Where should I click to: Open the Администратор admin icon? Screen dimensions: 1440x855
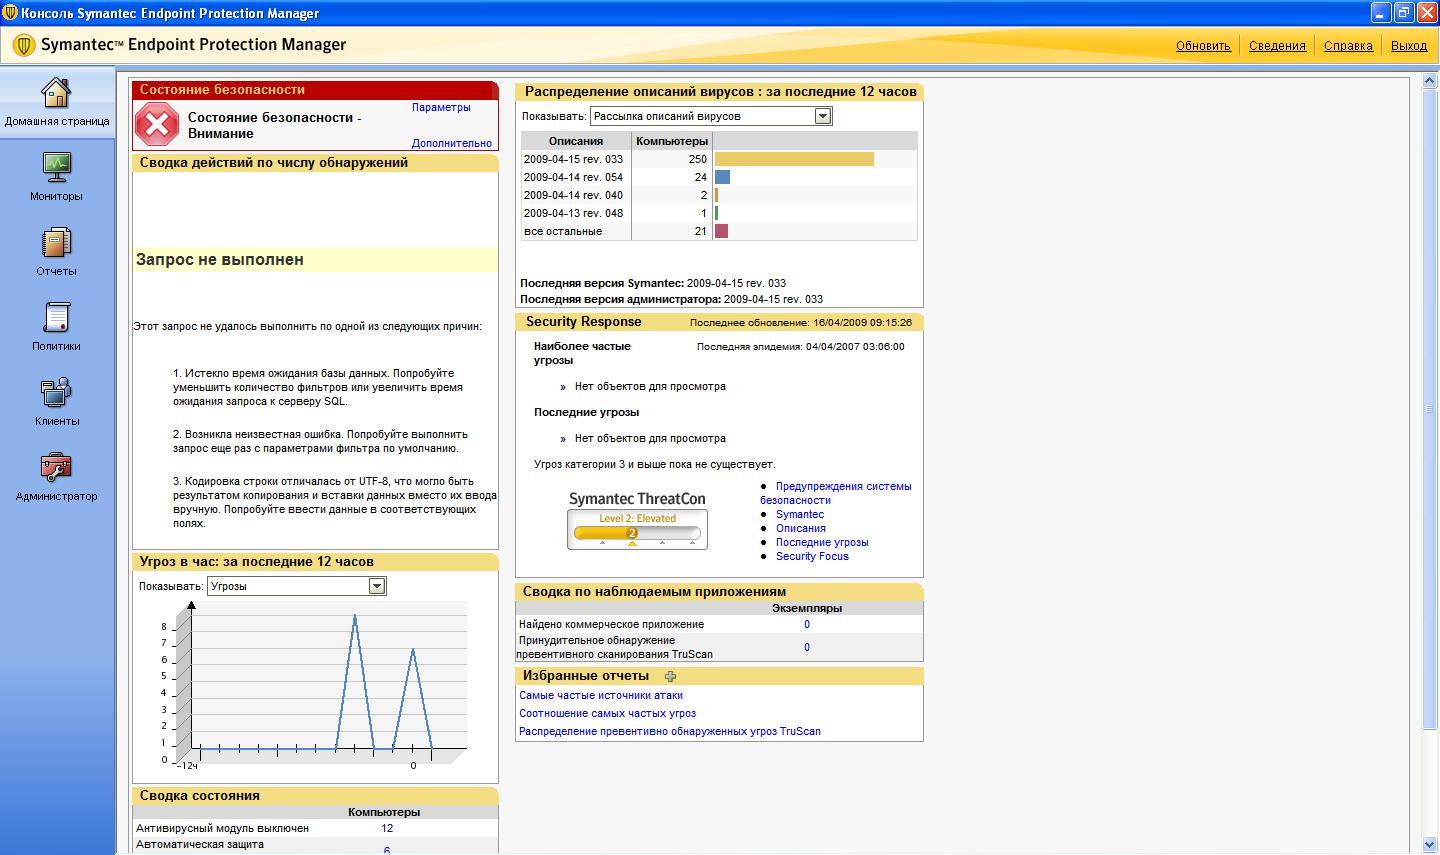tap(56, 468)
